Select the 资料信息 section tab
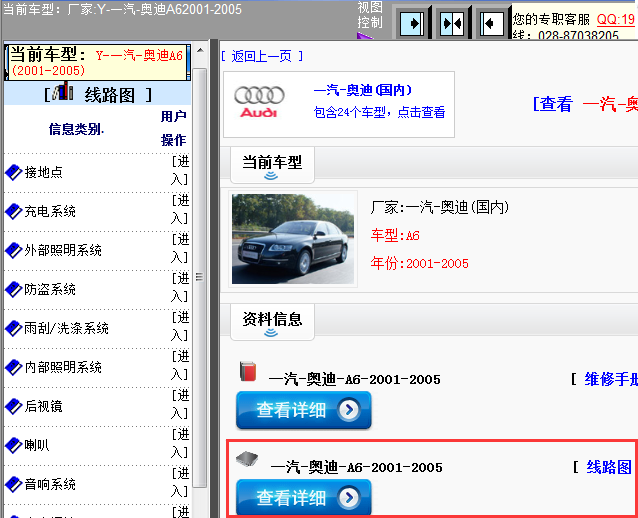Screen dimensions: 638x518 [272, 322]
